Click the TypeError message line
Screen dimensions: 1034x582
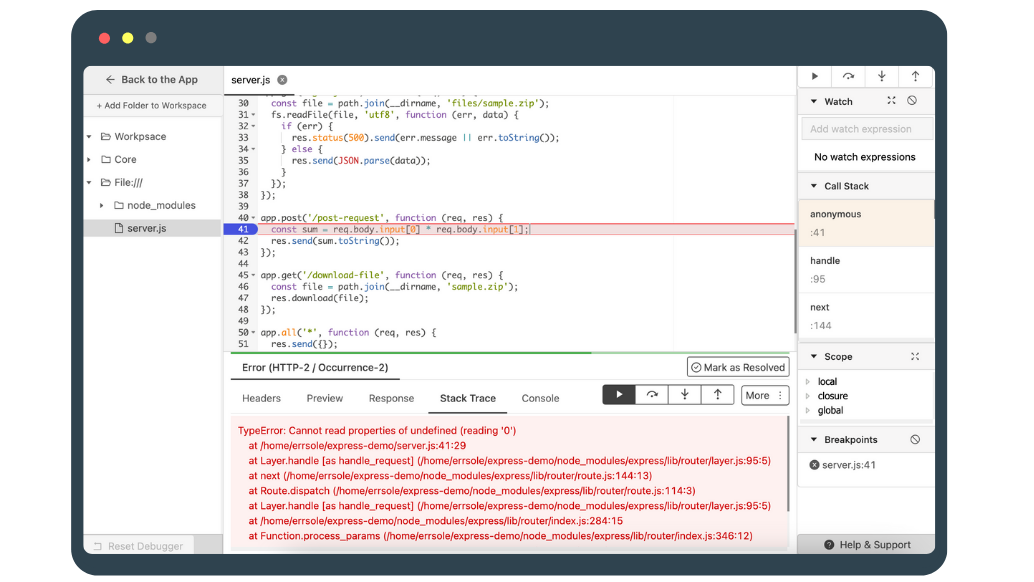point(377,430)
